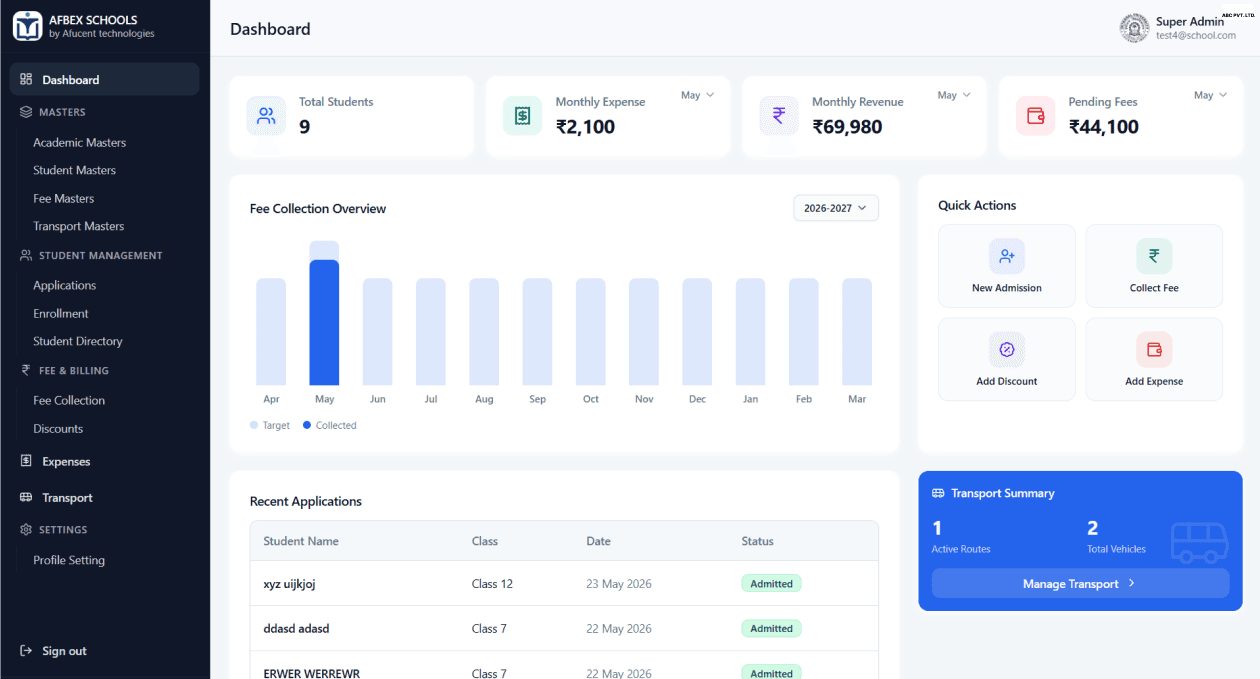Screen dimensions: 1260x679
Task: Open Fee Masters in the sidebar
Action: point(64,198)
